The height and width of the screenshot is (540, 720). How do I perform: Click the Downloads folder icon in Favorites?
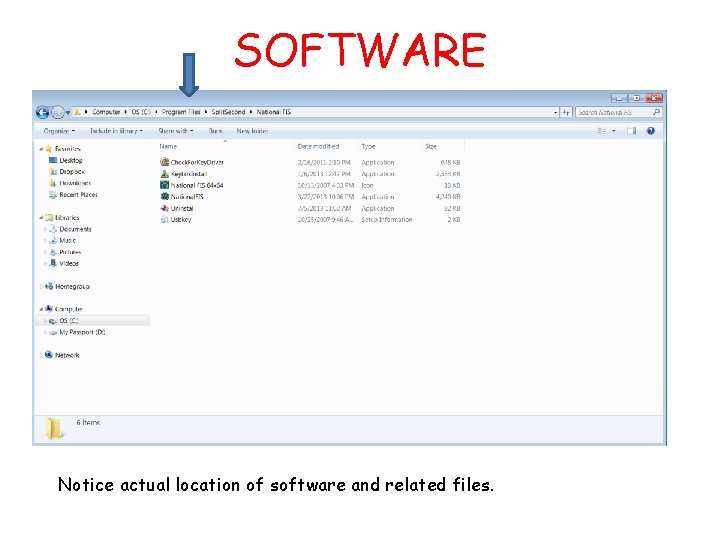coord(53,183)
